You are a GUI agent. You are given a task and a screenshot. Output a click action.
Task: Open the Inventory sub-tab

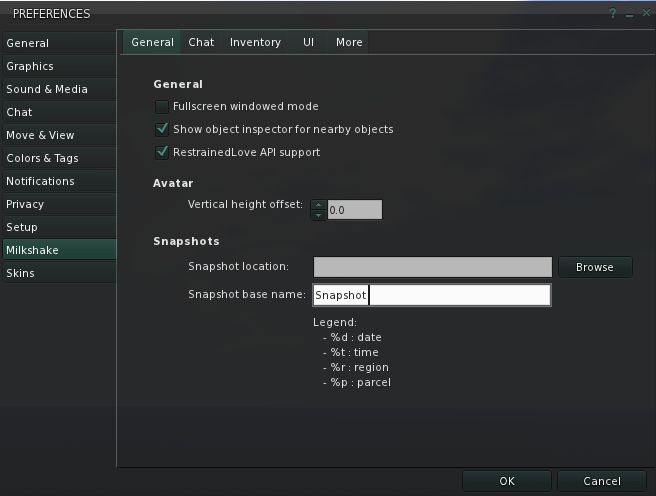[x=255, y=42]
